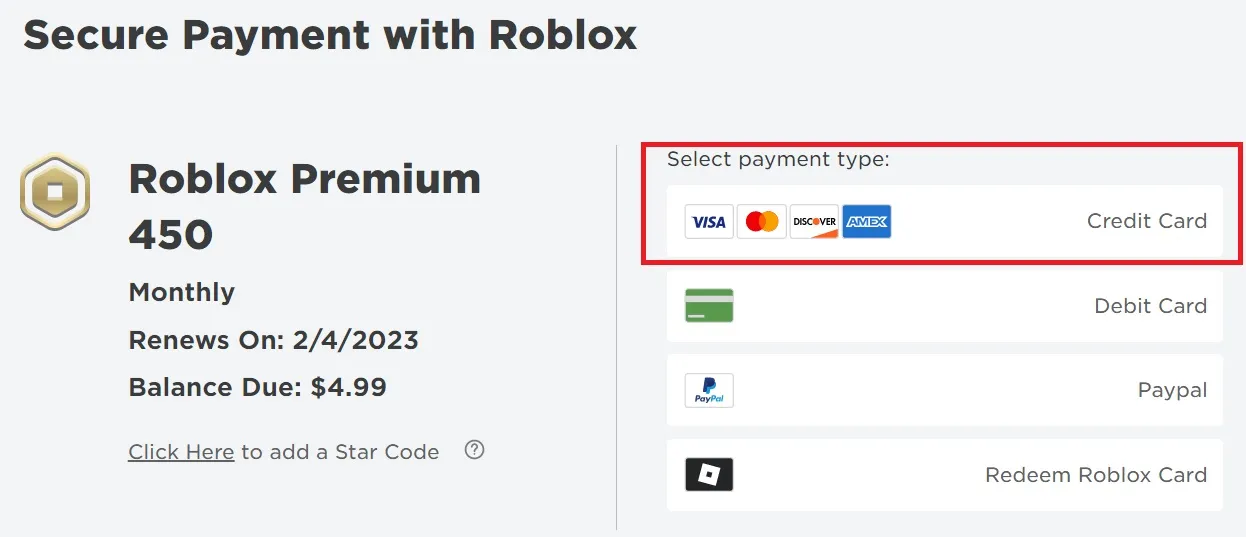The width and height of the screenshot is (1246, 537).
Task: Click the black Roblox card icon
Action: pyautogui.click(x=709, y=475)
